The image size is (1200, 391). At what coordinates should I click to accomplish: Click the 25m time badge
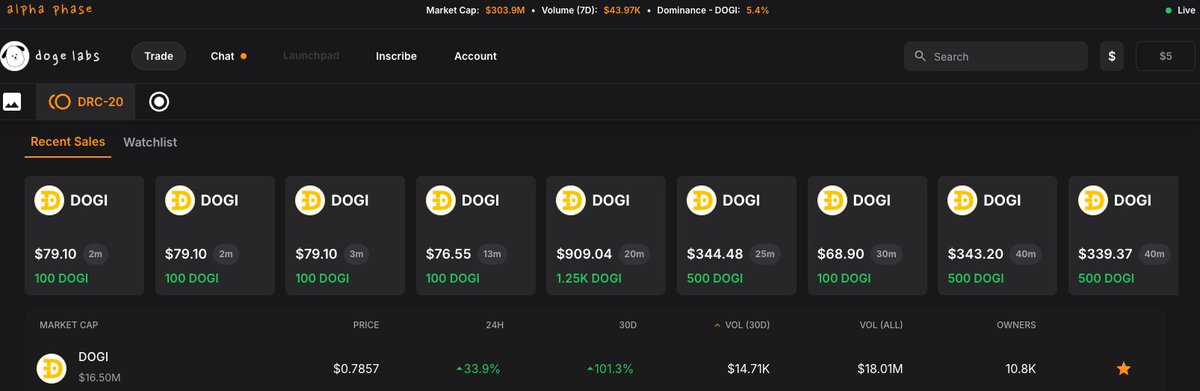point(765,254)
